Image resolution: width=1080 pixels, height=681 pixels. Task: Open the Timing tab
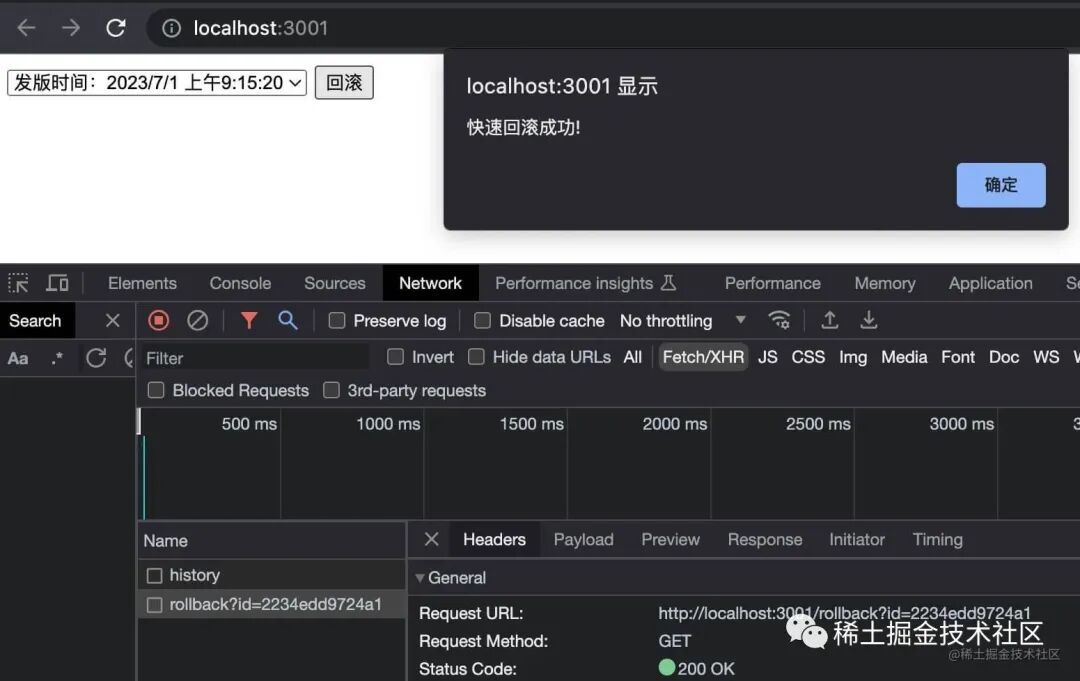click(x=937, y=539)
